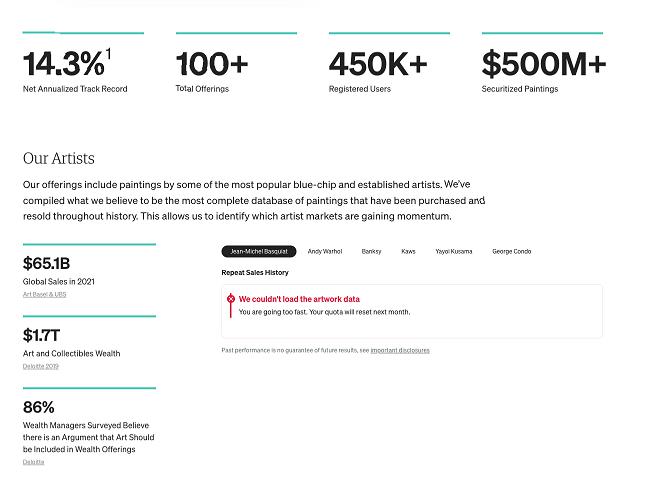Image resolution: width=649 pixels, height=496 pixels.
Task: Click the $1.7T Art and Collectibles figure
Action: pyautogui.click(x=41, y=336)
